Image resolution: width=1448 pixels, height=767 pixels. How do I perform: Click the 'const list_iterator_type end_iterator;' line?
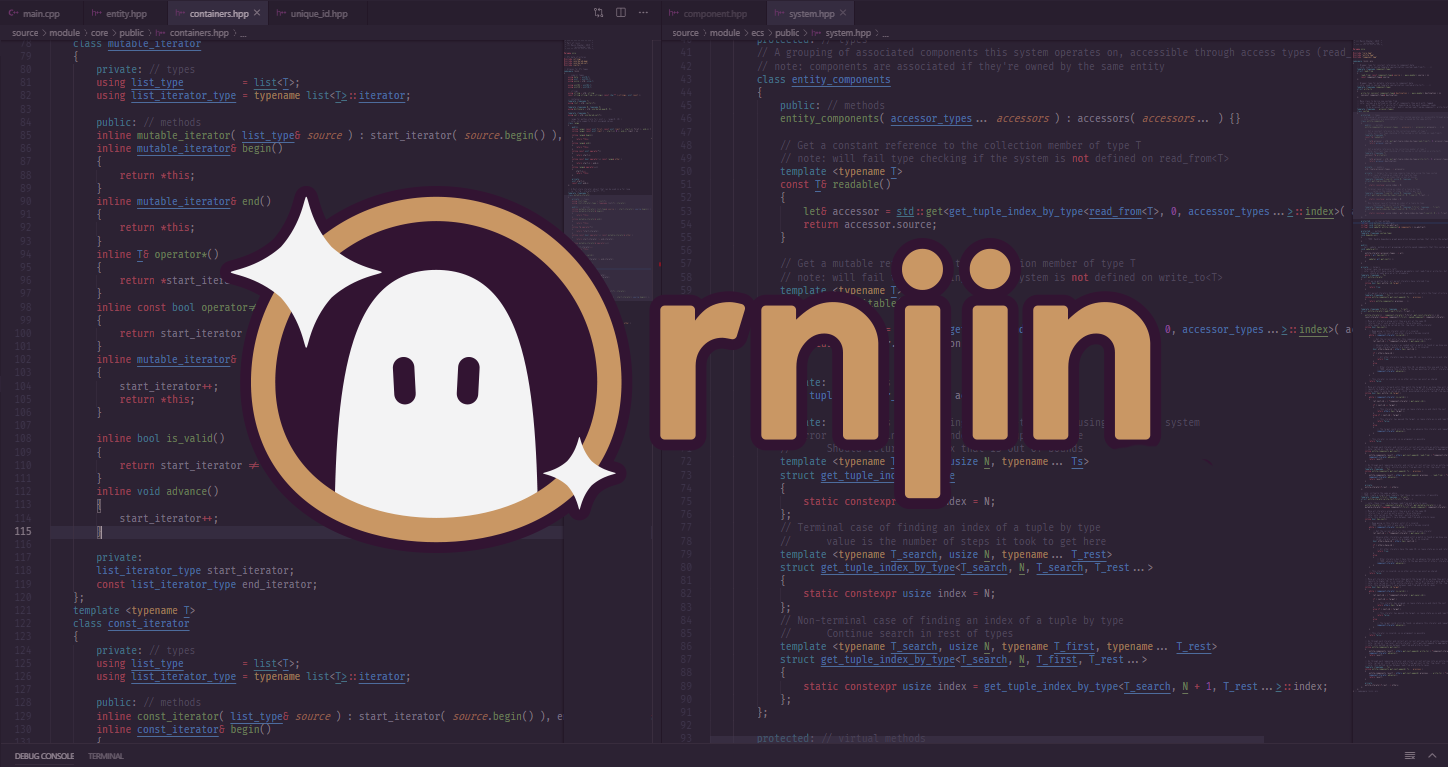(x=207, y=584)
